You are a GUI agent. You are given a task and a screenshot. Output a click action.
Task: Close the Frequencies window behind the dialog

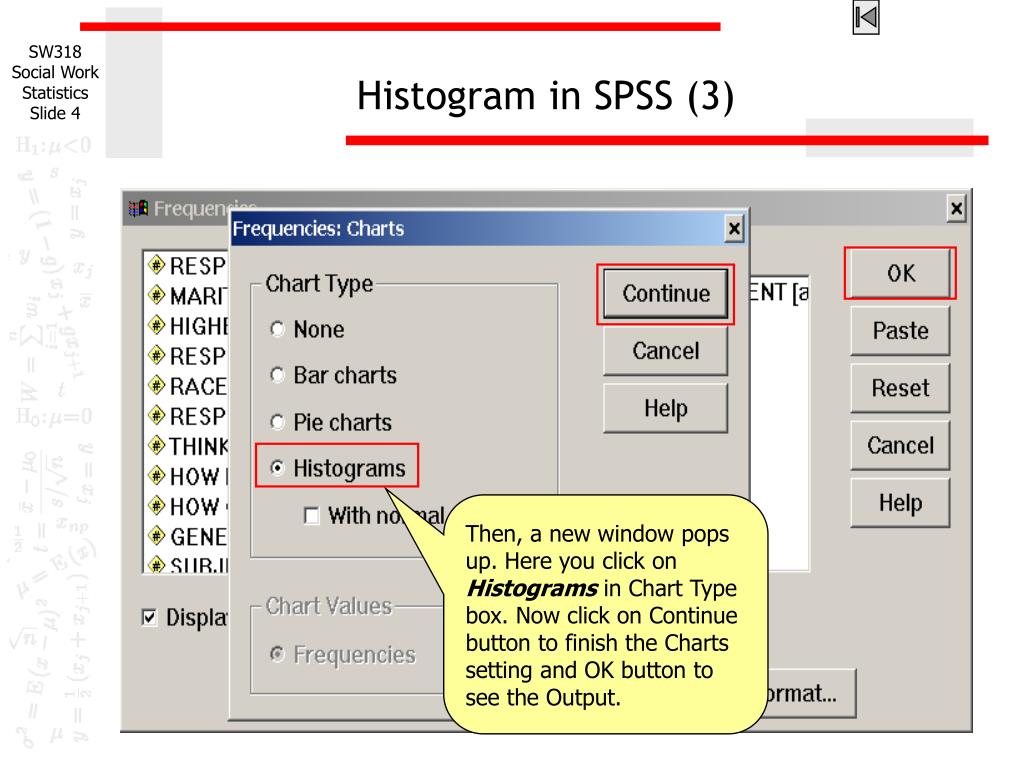(956, 208)
